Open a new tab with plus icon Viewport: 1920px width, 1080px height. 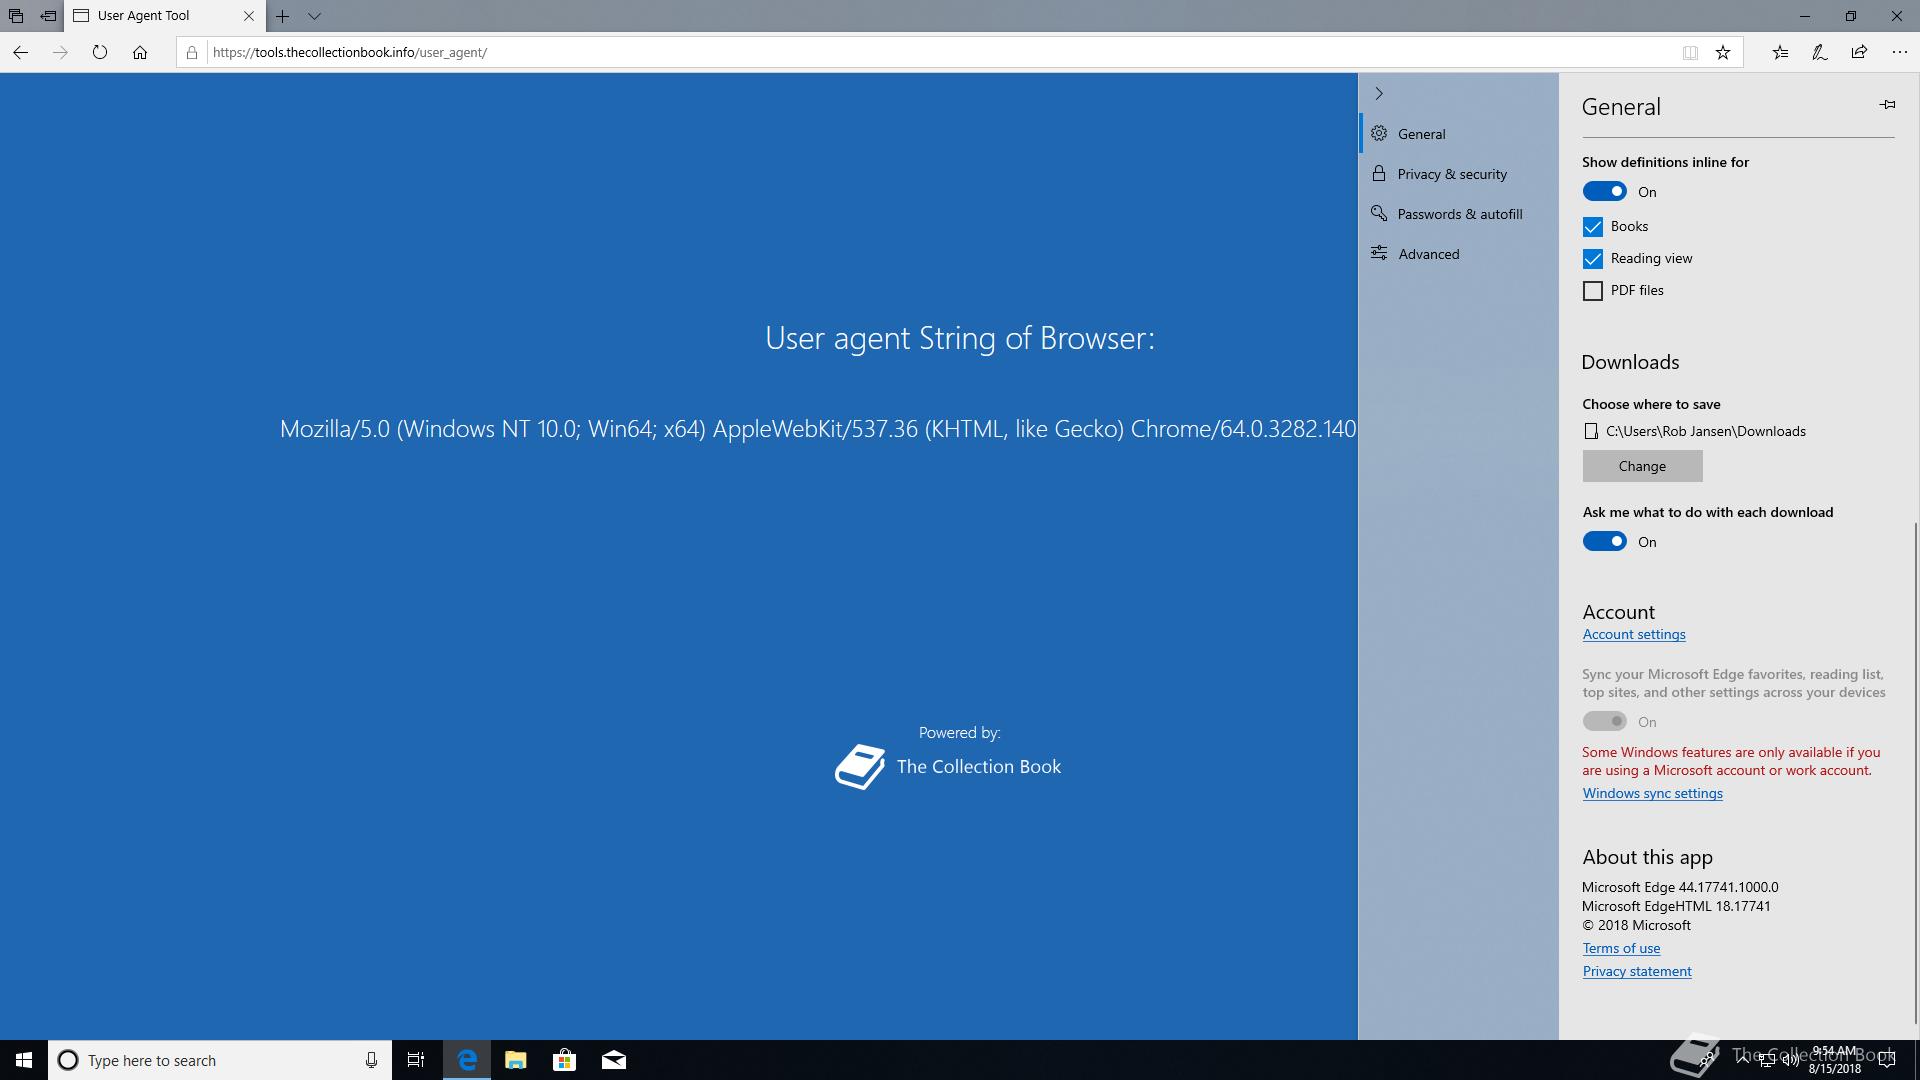(x=283, y=16)
